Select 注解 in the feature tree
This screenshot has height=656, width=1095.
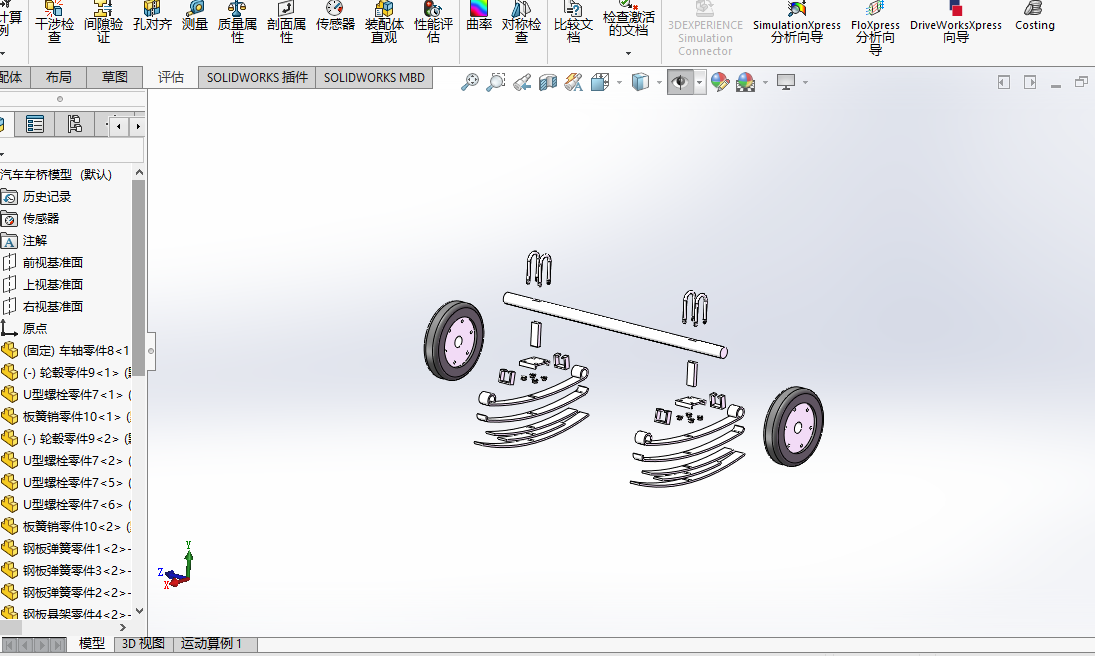[x=35, y=241]
